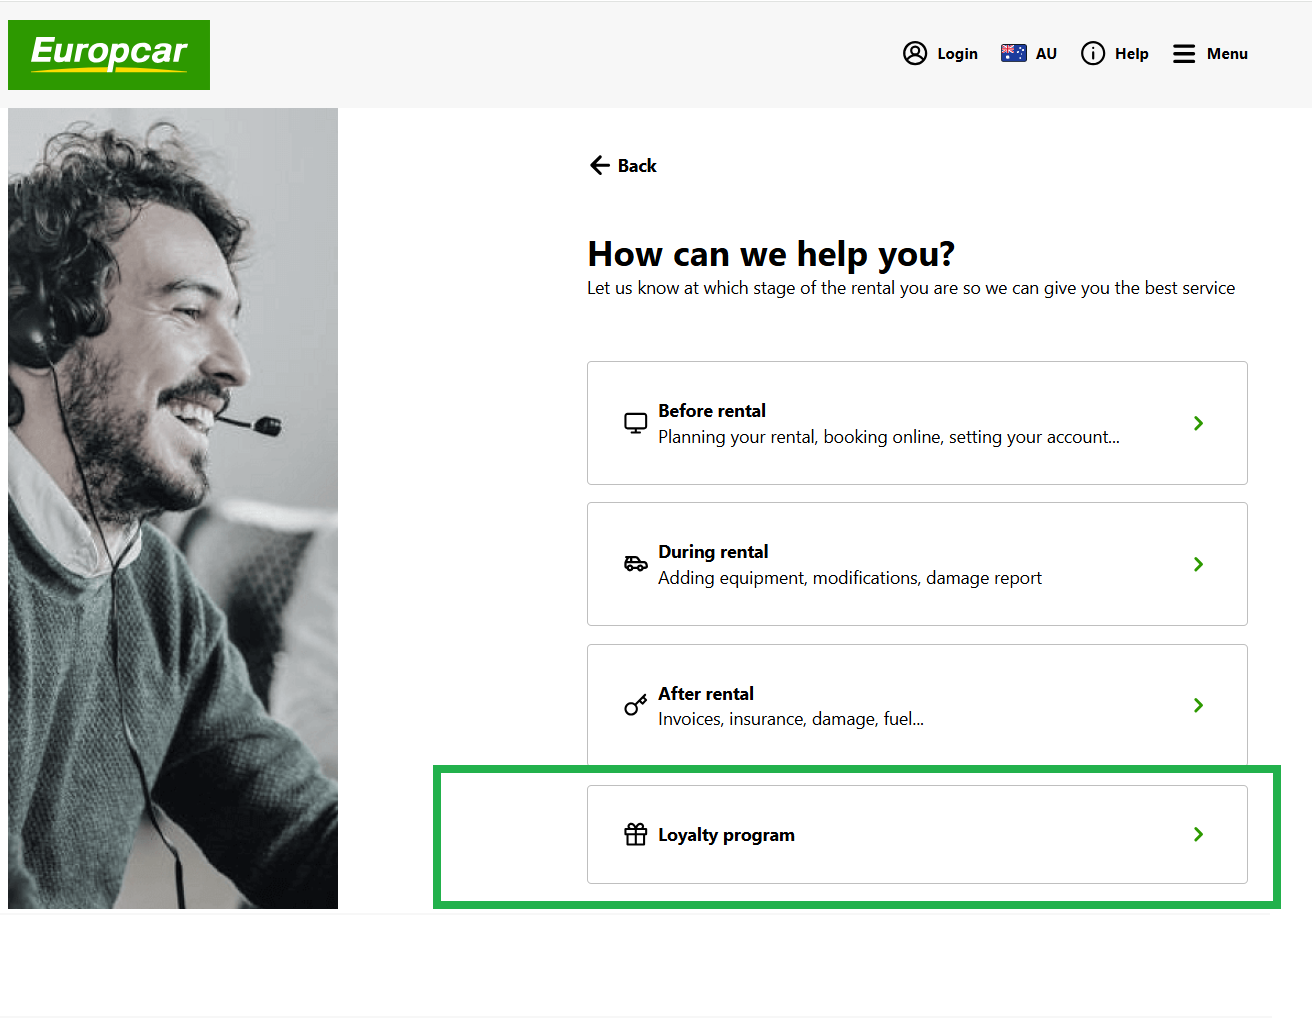The width and height of the screenshot is (1312, 1019).
Task: Open the Menu label
Action: click(x=1227, y=54)
